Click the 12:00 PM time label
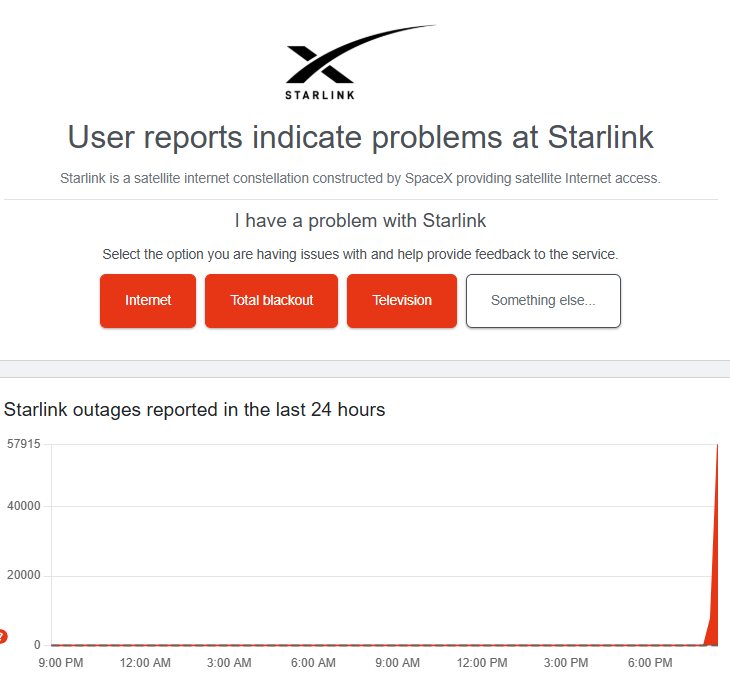730x685 pixels. [482, 663]
